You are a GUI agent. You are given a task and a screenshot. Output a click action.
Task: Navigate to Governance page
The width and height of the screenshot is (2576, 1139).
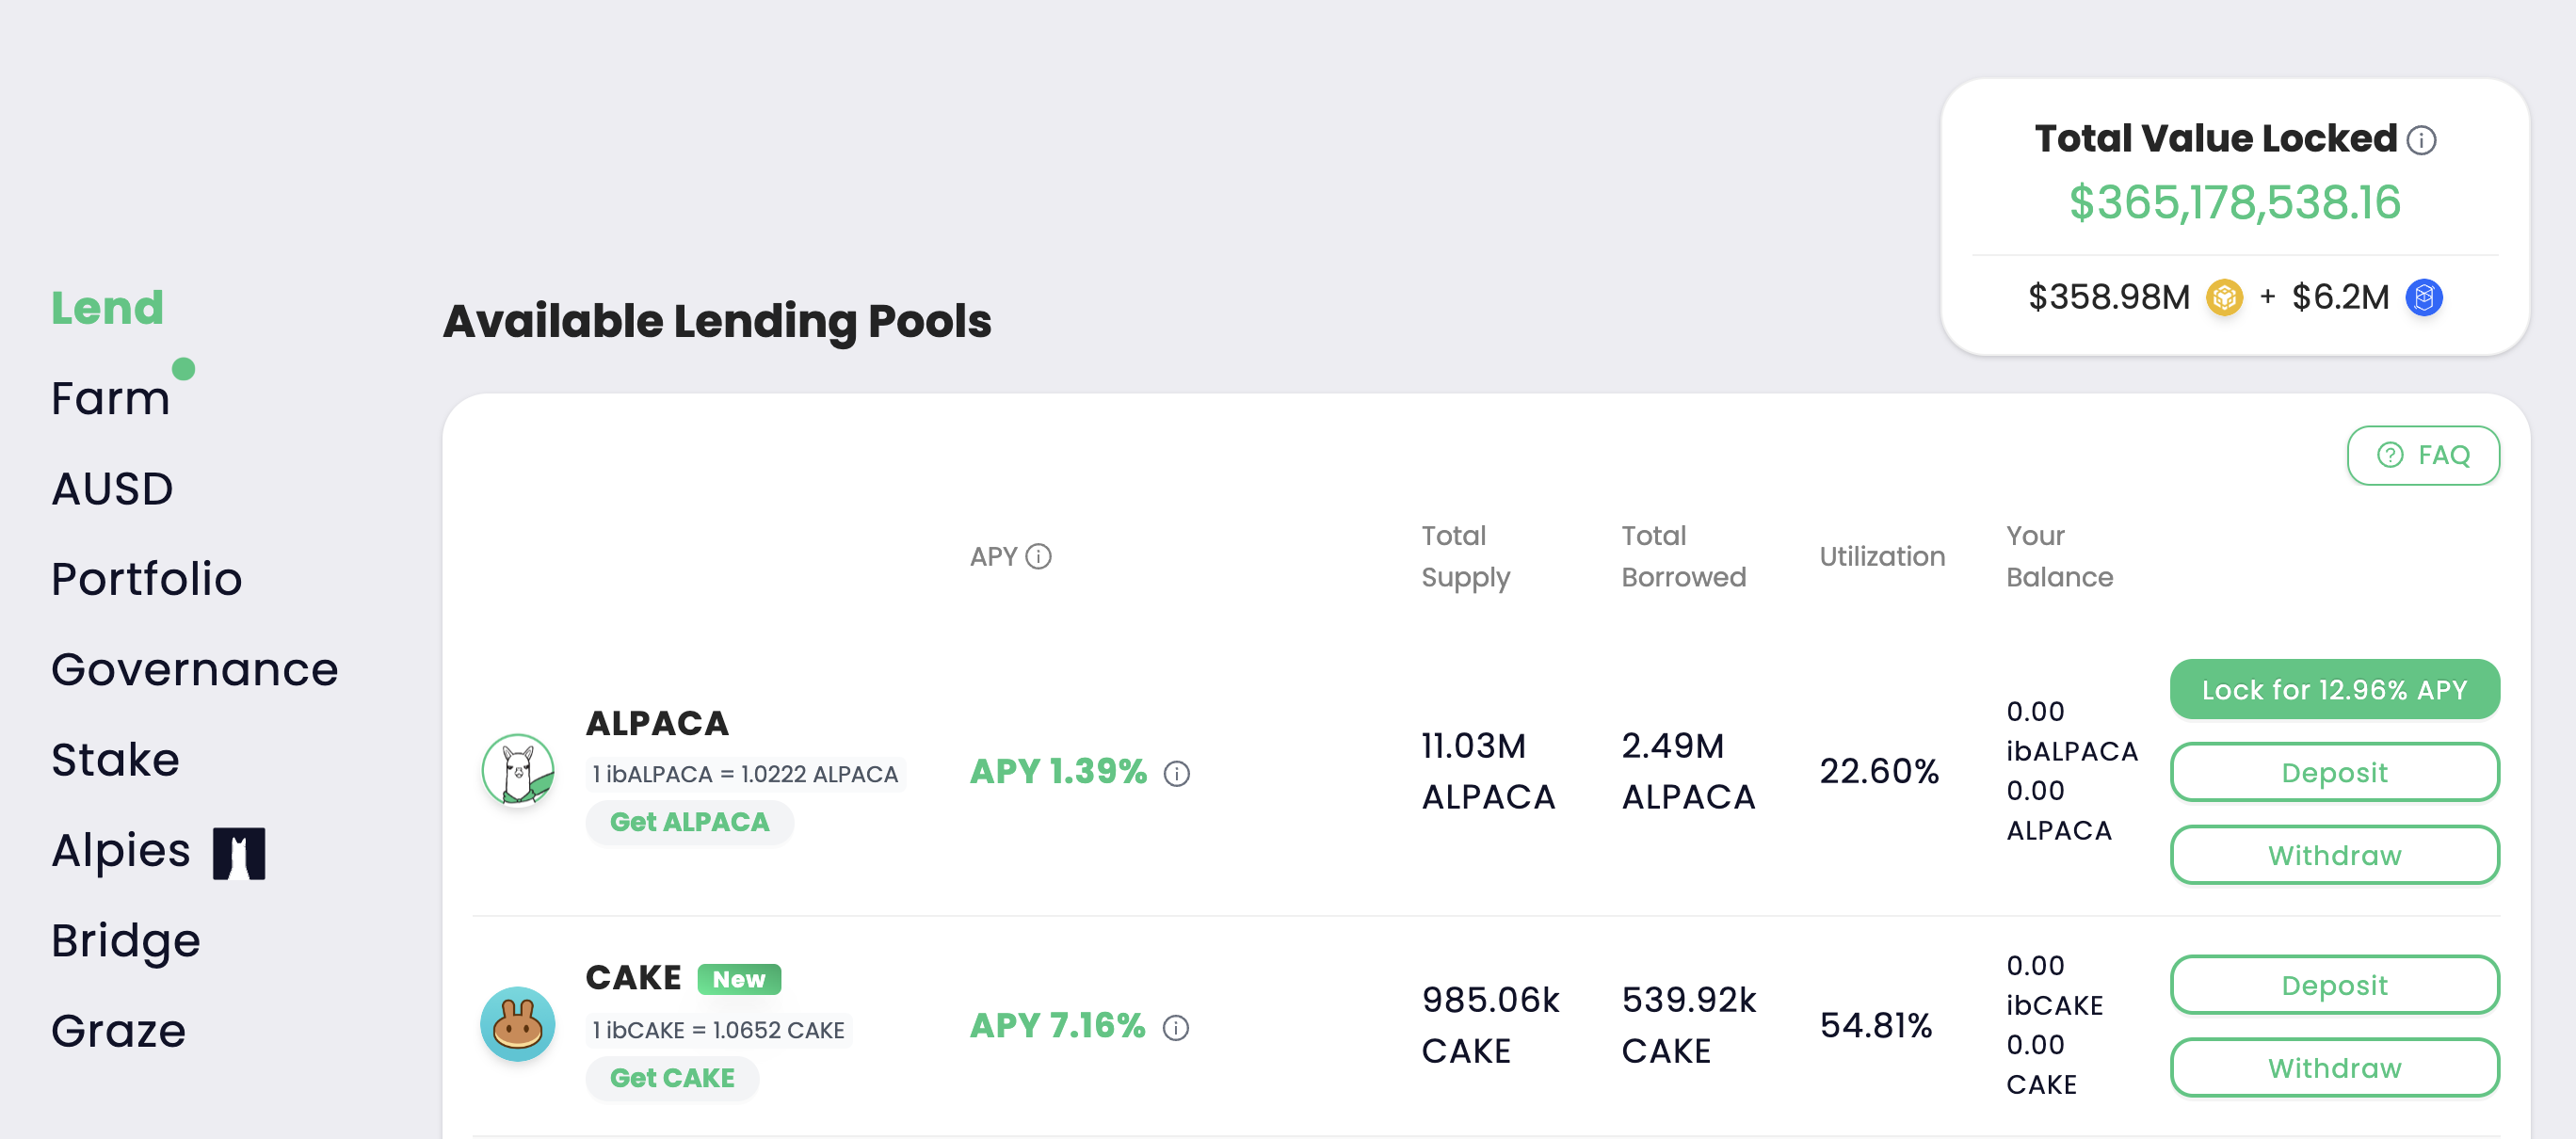[194, 669]
